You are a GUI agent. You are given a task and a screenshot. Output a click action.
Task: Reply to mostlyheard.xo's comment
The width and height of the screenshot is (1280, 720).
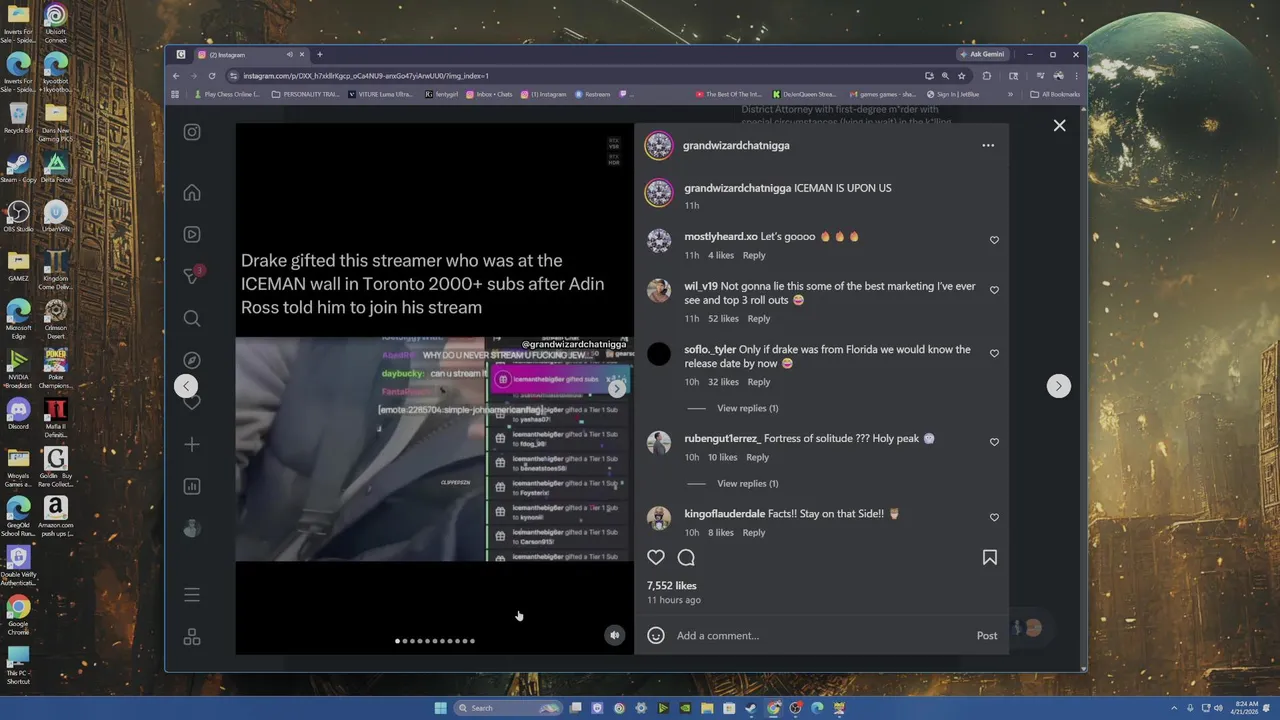click(x=754, y=256)
